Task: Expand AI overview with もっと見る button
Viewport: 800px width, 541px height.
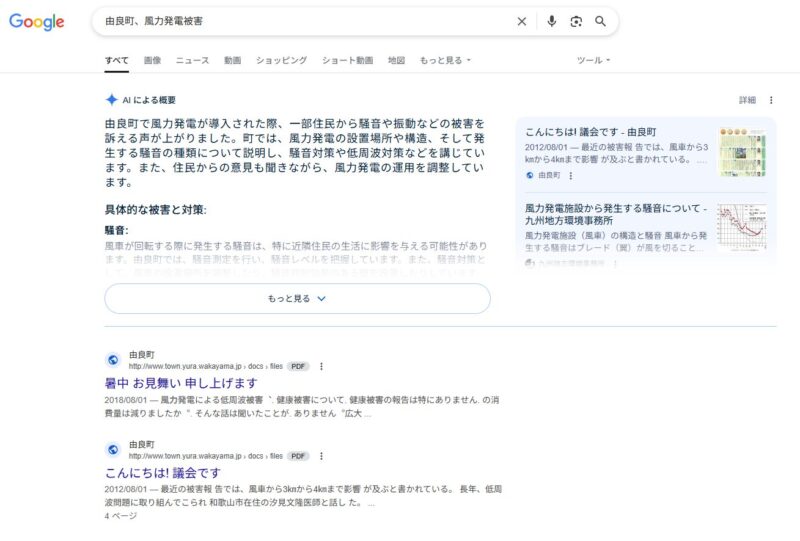Action: pyautogui.click(x=297, y=299)
